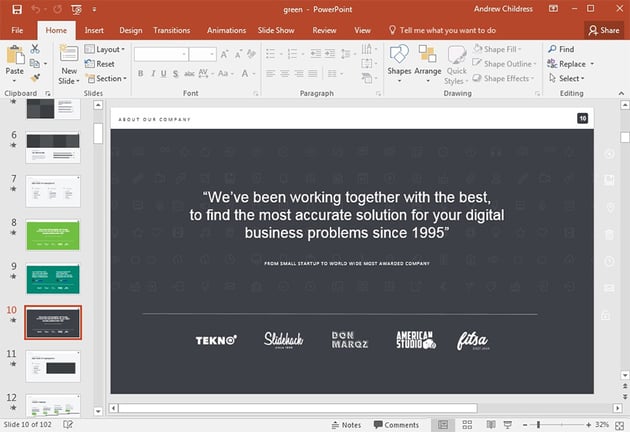Screen dimensions: 630x432
Task: Open the Section dropdown
Action: tap(108, 78)
